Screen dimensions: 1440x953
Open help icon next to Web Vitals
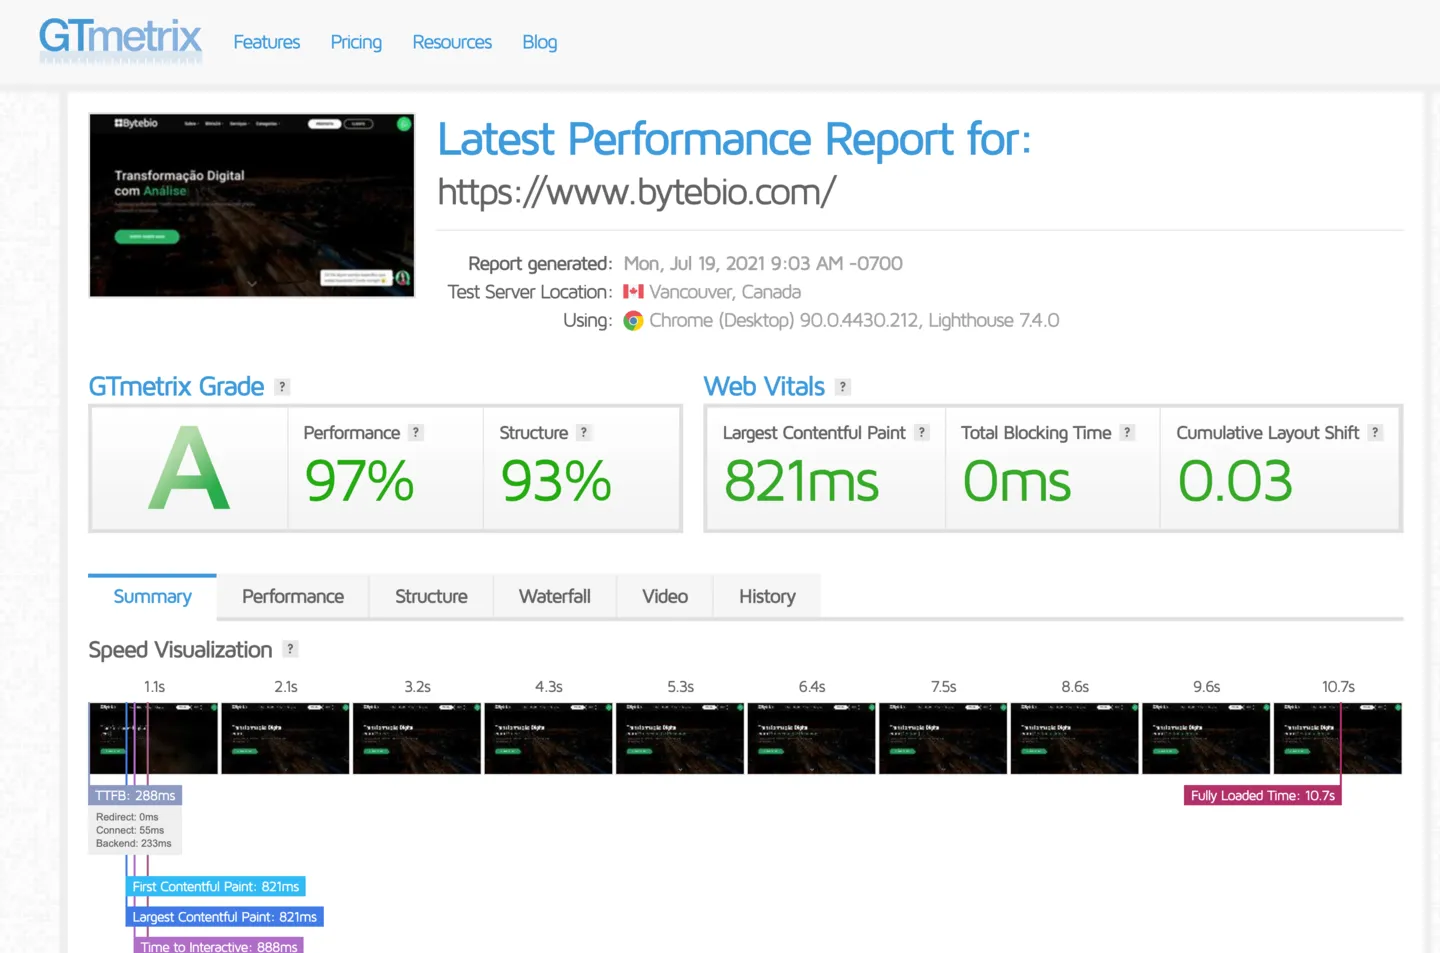[843, 387]
